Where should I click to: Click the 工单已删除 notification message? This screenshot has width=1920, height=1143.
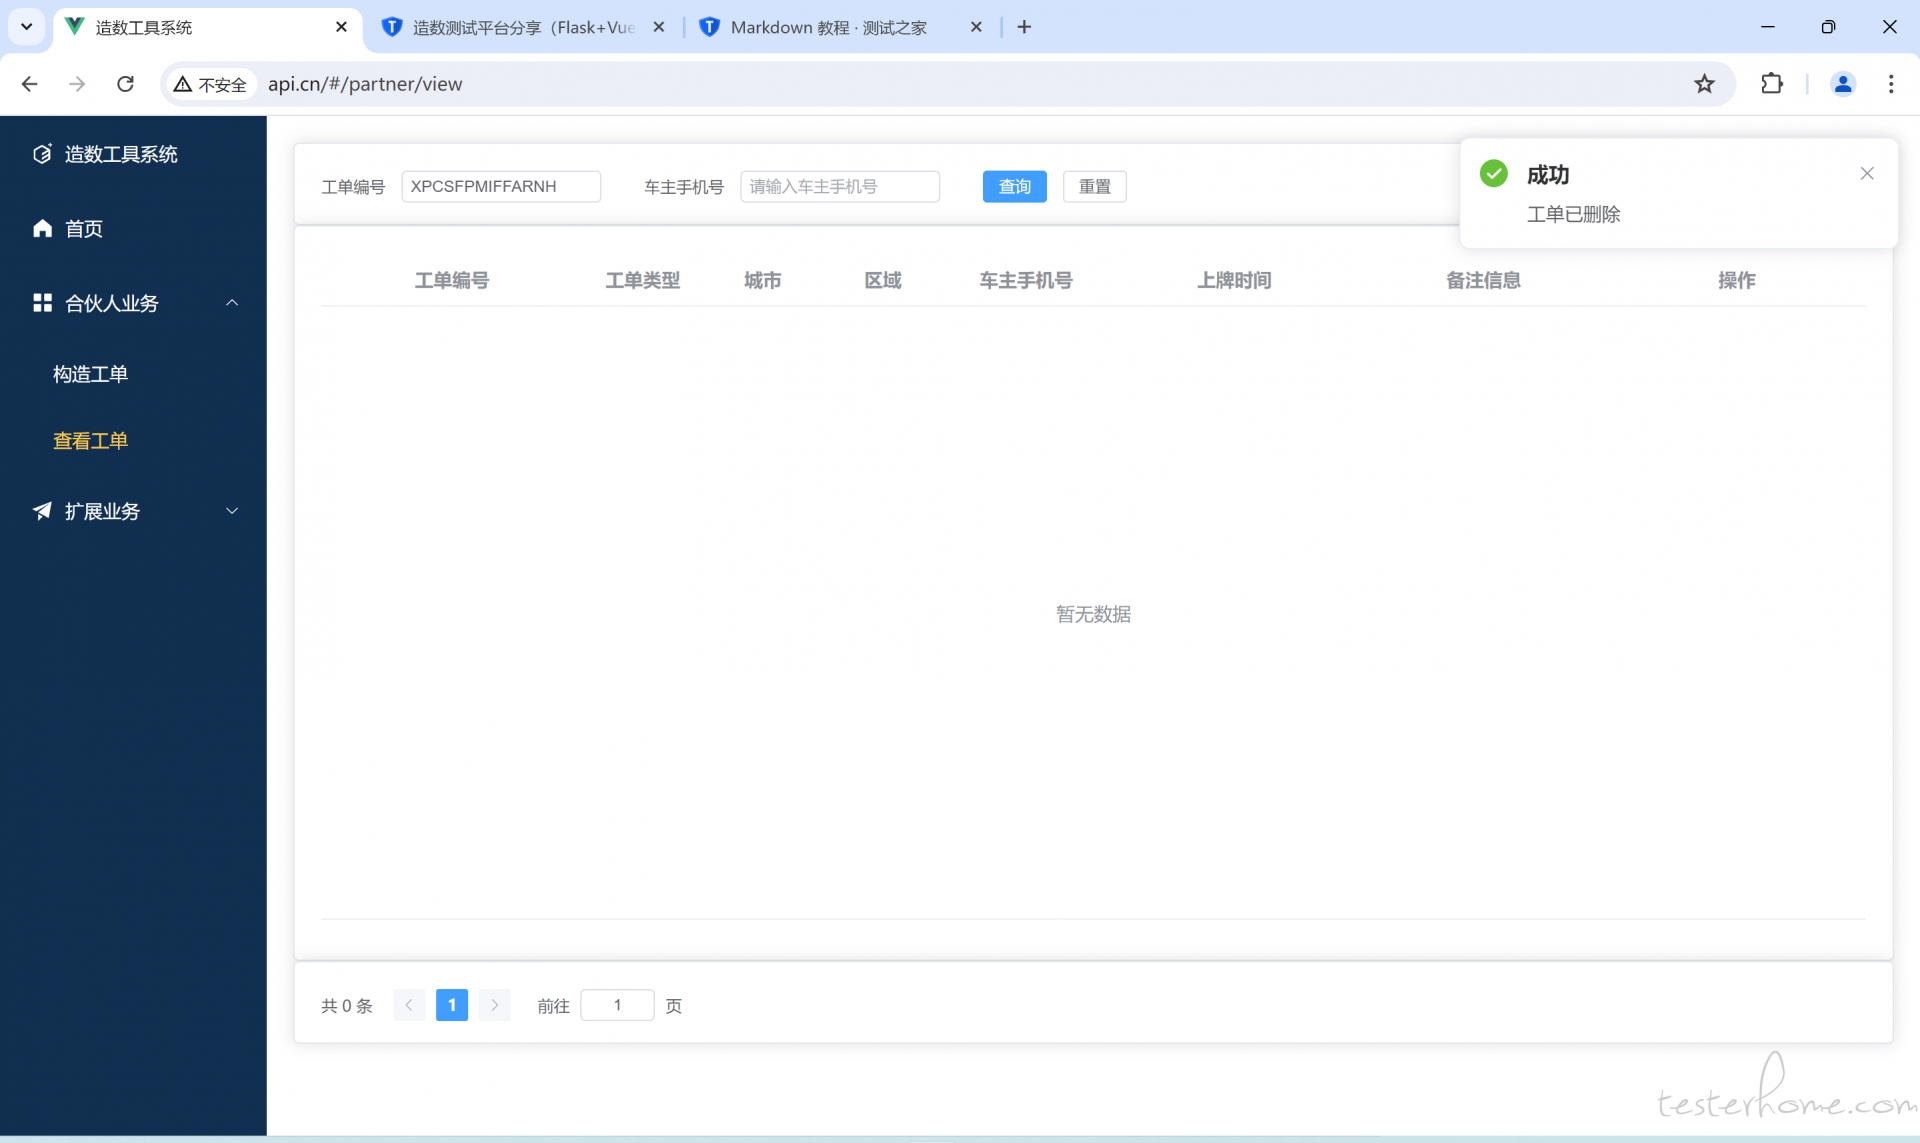pyautogui.click(x=1573, y=214)
